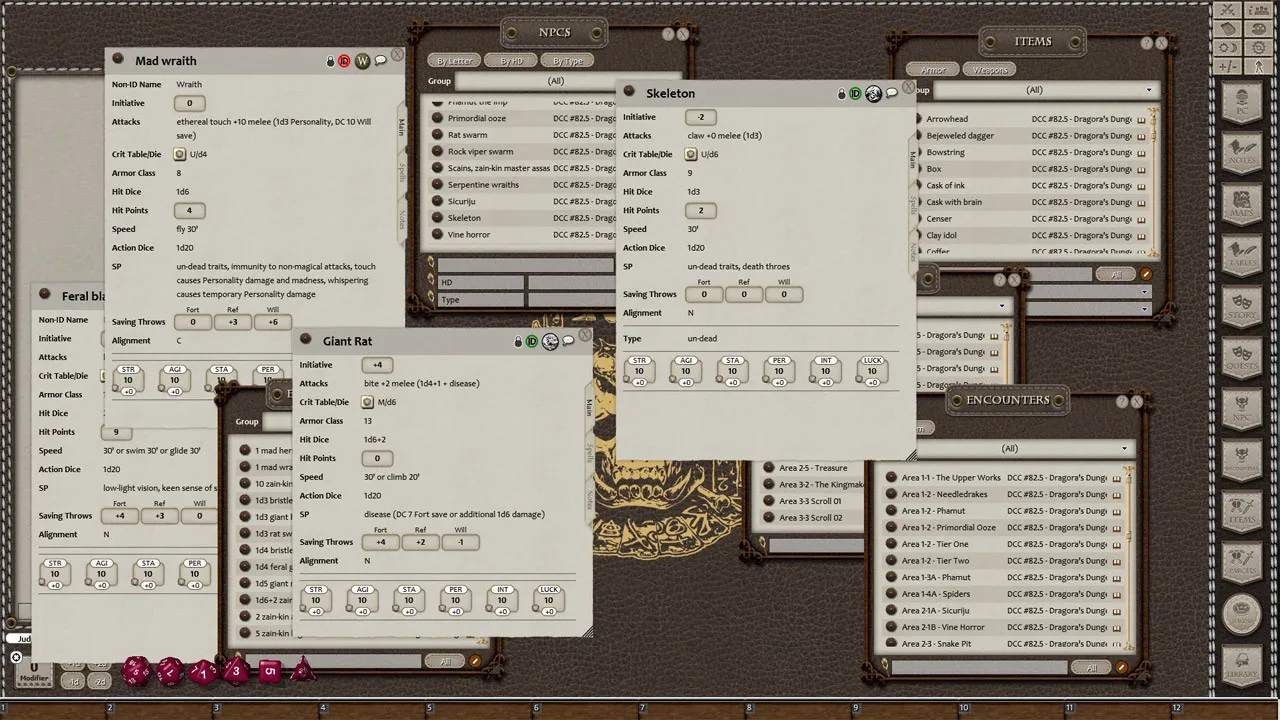Click the Armor button in Items
This screenshot has width=1280, height=720.
pyautogui.click(x=932, y=70)
